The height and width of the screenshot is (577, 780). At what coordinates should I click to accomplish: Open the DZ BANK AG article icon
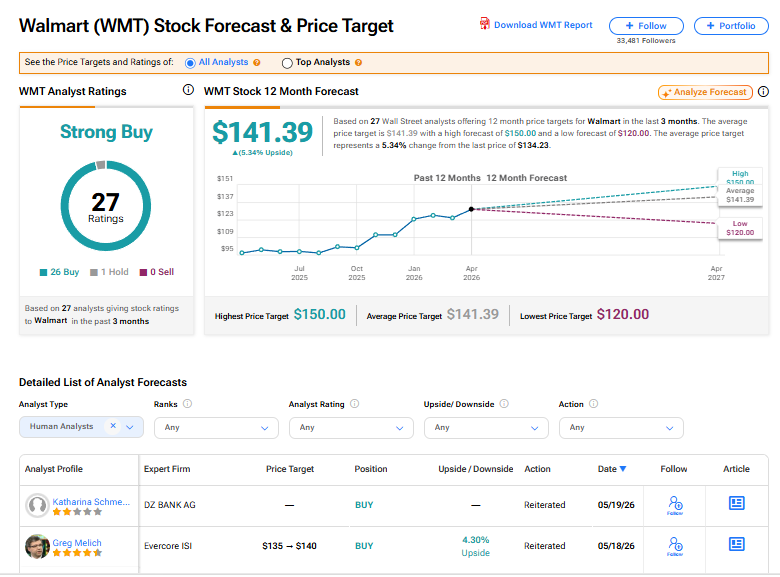click(x=736, y=503)
